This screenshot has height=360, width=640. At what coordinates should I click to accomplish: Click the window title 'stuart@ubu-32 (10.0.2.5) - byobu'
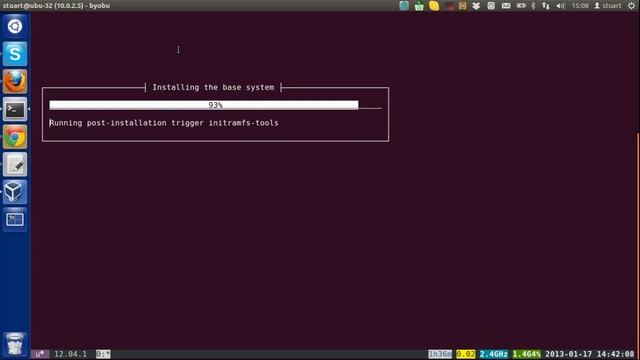pyautogui.click(x=56, y=6)
